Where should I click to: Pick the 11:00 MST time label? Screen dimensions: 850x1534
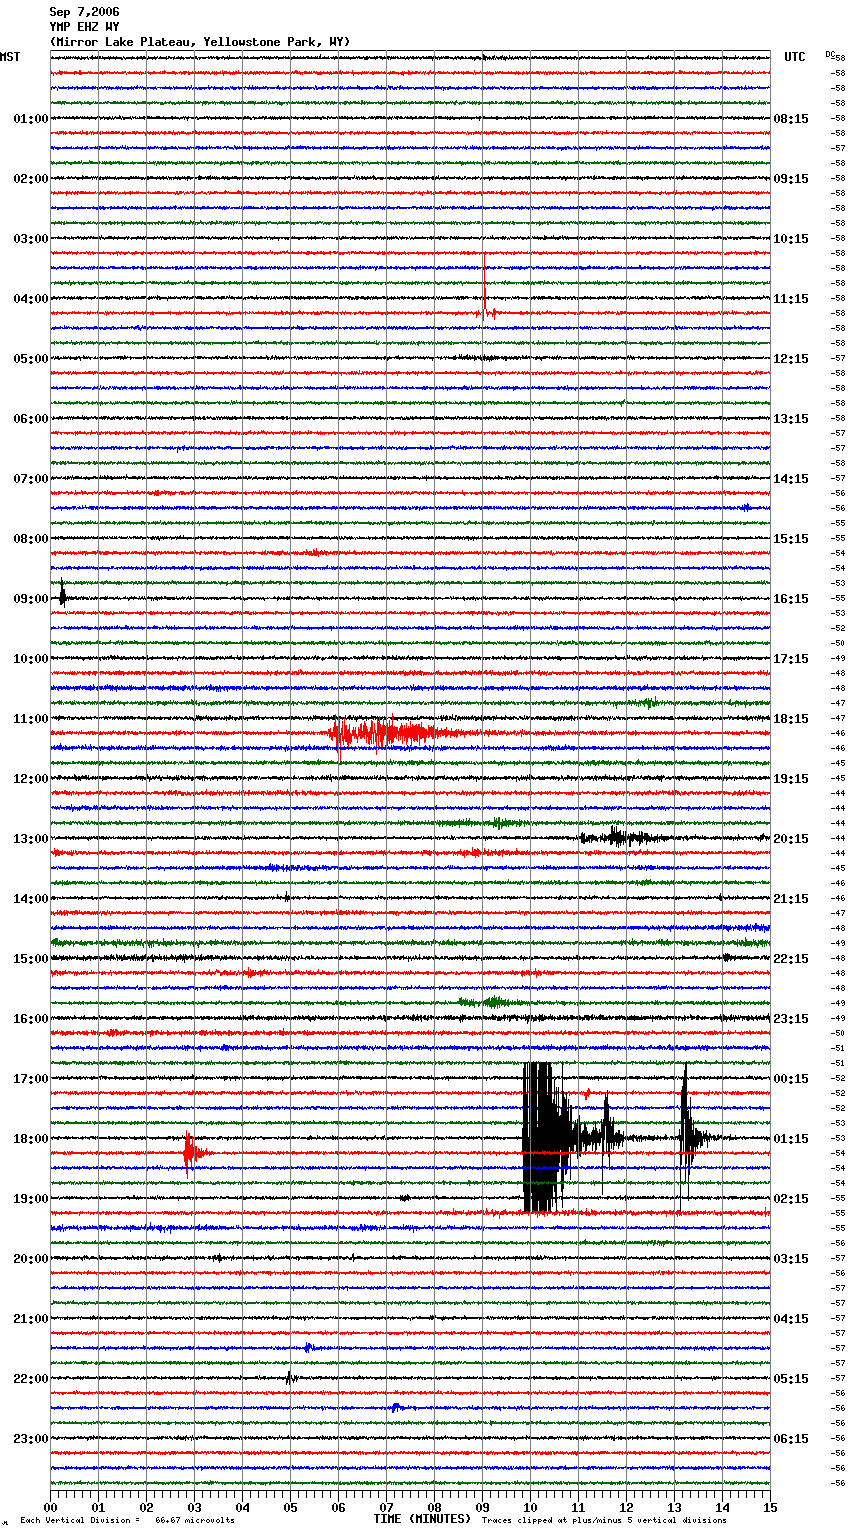pyautogui.click(x=30, y=719)
